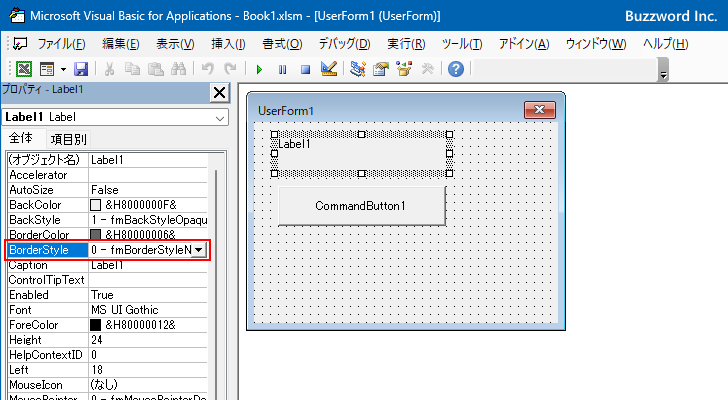Click the Caption property value field
The width and height of the screenshot is (728, 400).
pyautogui.click(x=148, y=265)
